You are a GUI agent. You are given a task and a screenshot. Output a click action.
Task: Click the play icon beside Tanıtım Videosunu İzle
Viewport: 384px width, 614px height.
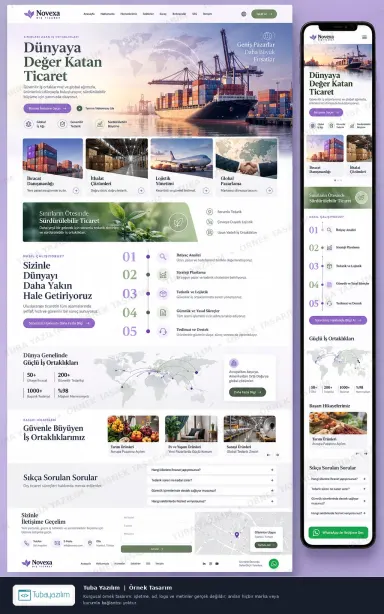pyautogui.click(x=79, y=108)
